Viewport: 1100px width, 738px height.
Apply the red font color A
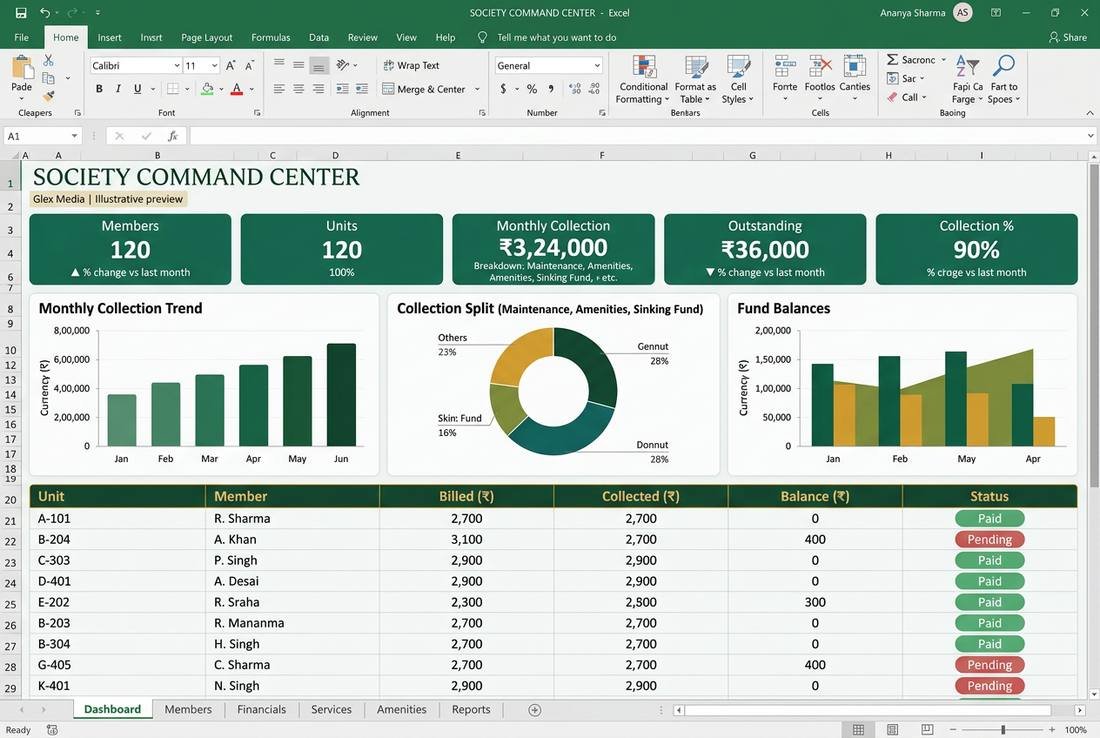point(237,88)
